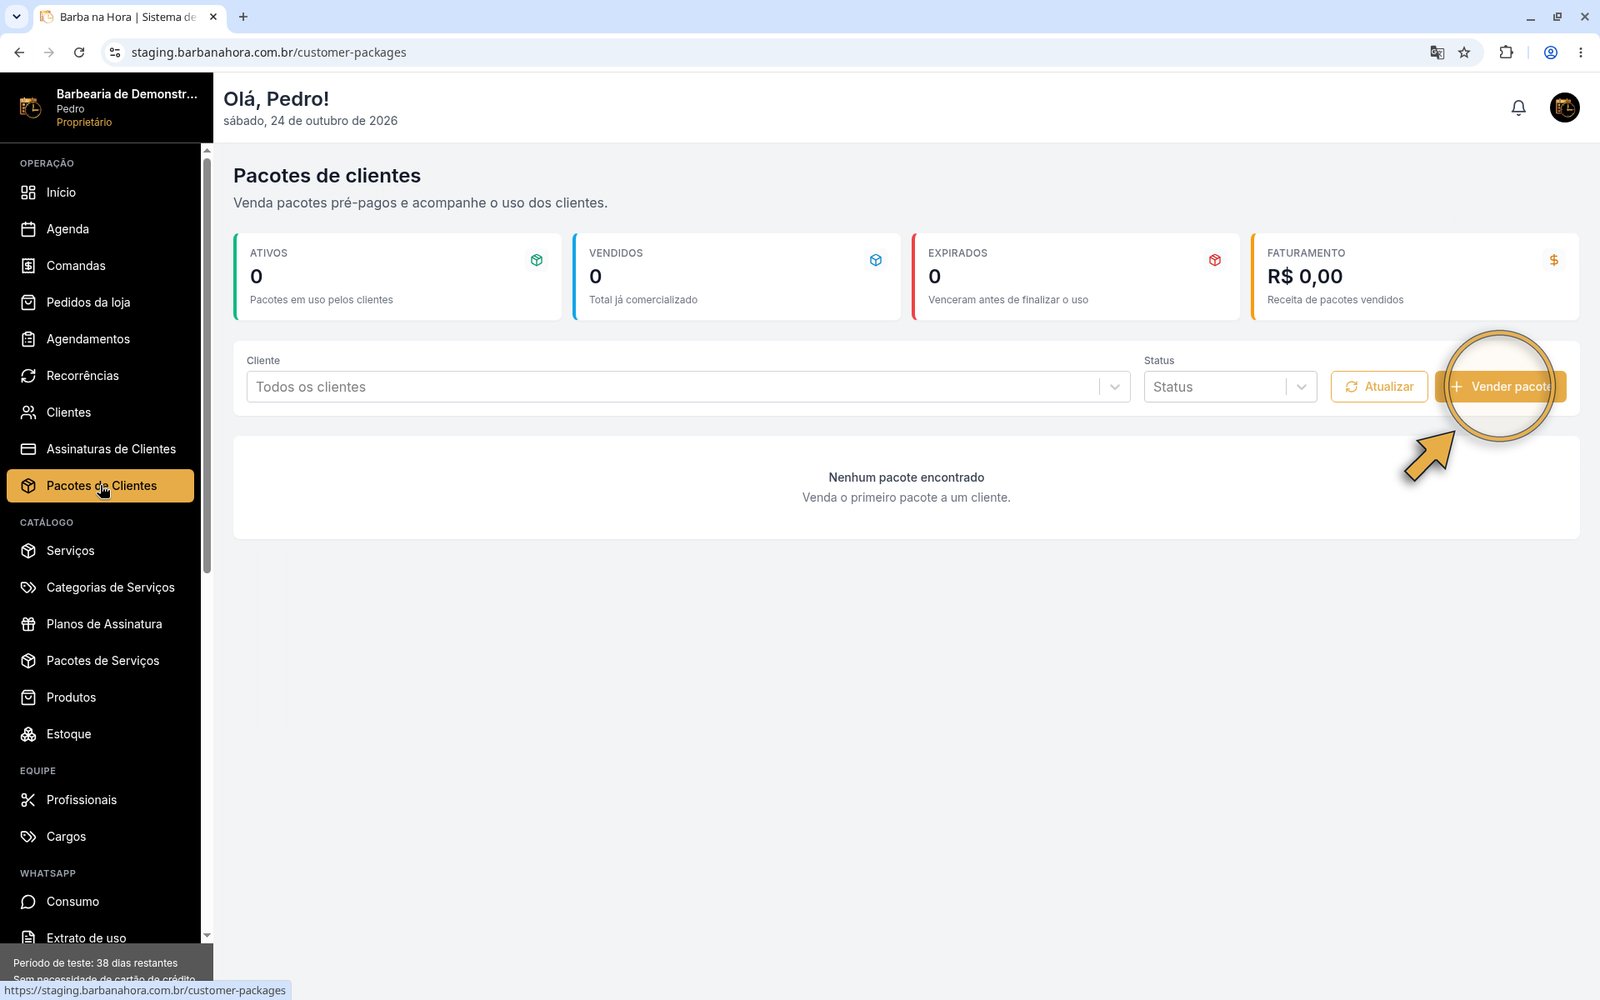Go to Clientes page
Image resolution: width=1600 pixels, height=1000 pixels.
click(x=100, y=412)
